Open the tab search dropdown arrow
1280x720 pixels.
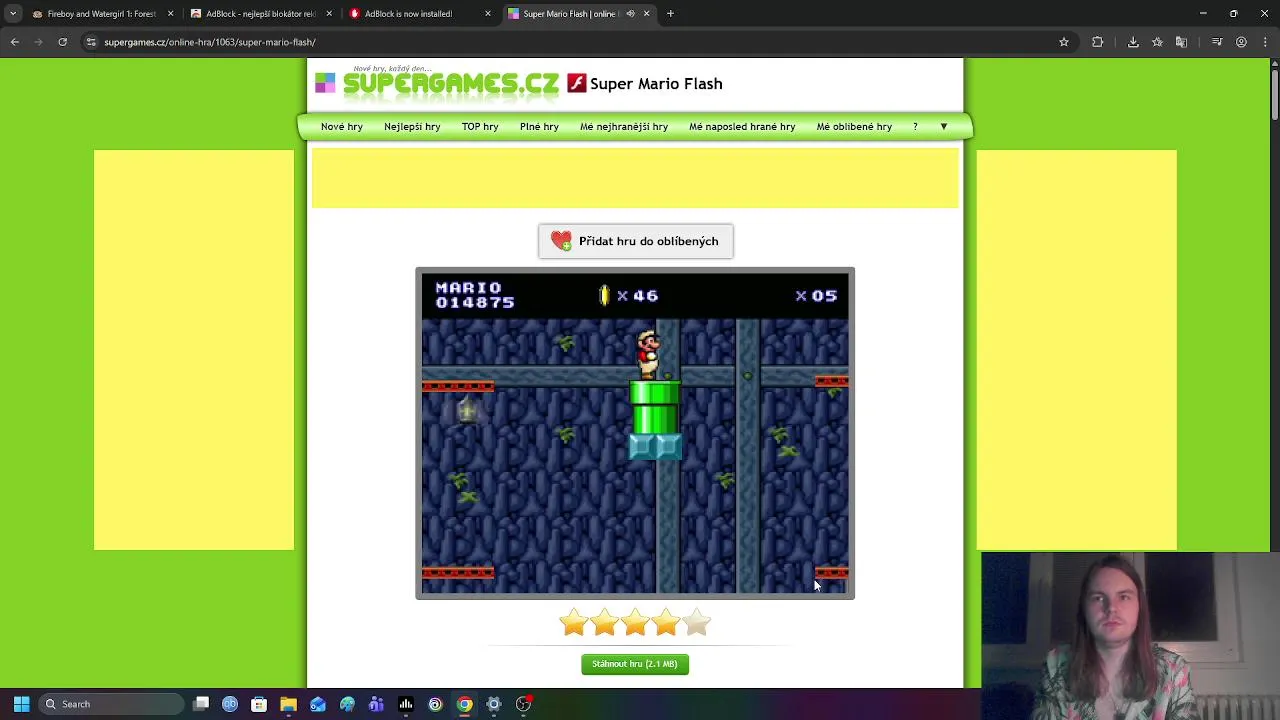click(x=13, y=14)
